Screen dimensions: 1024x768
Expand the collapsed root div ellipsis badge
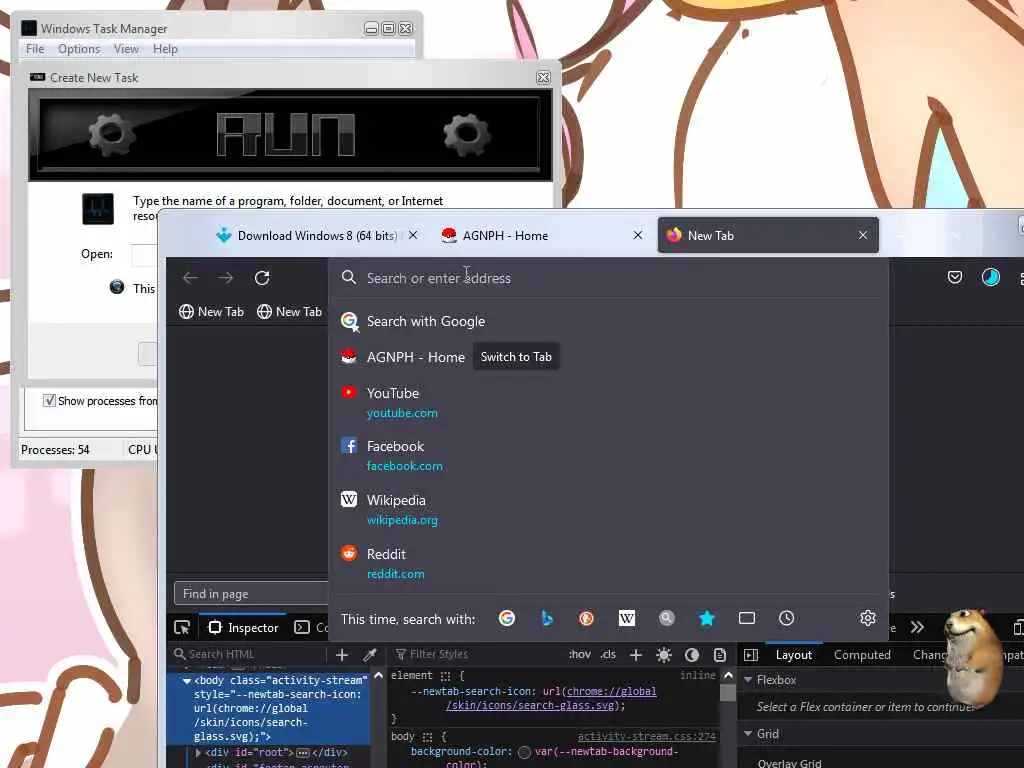click(x=302, y=753)
